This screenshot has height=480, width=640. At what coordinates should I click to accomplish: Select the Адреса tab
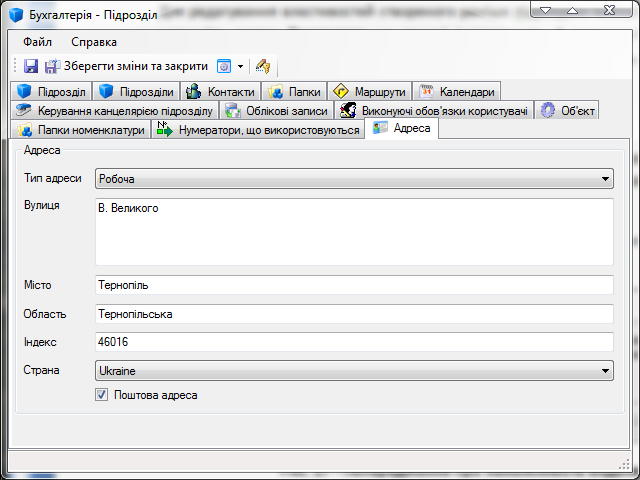401,128
